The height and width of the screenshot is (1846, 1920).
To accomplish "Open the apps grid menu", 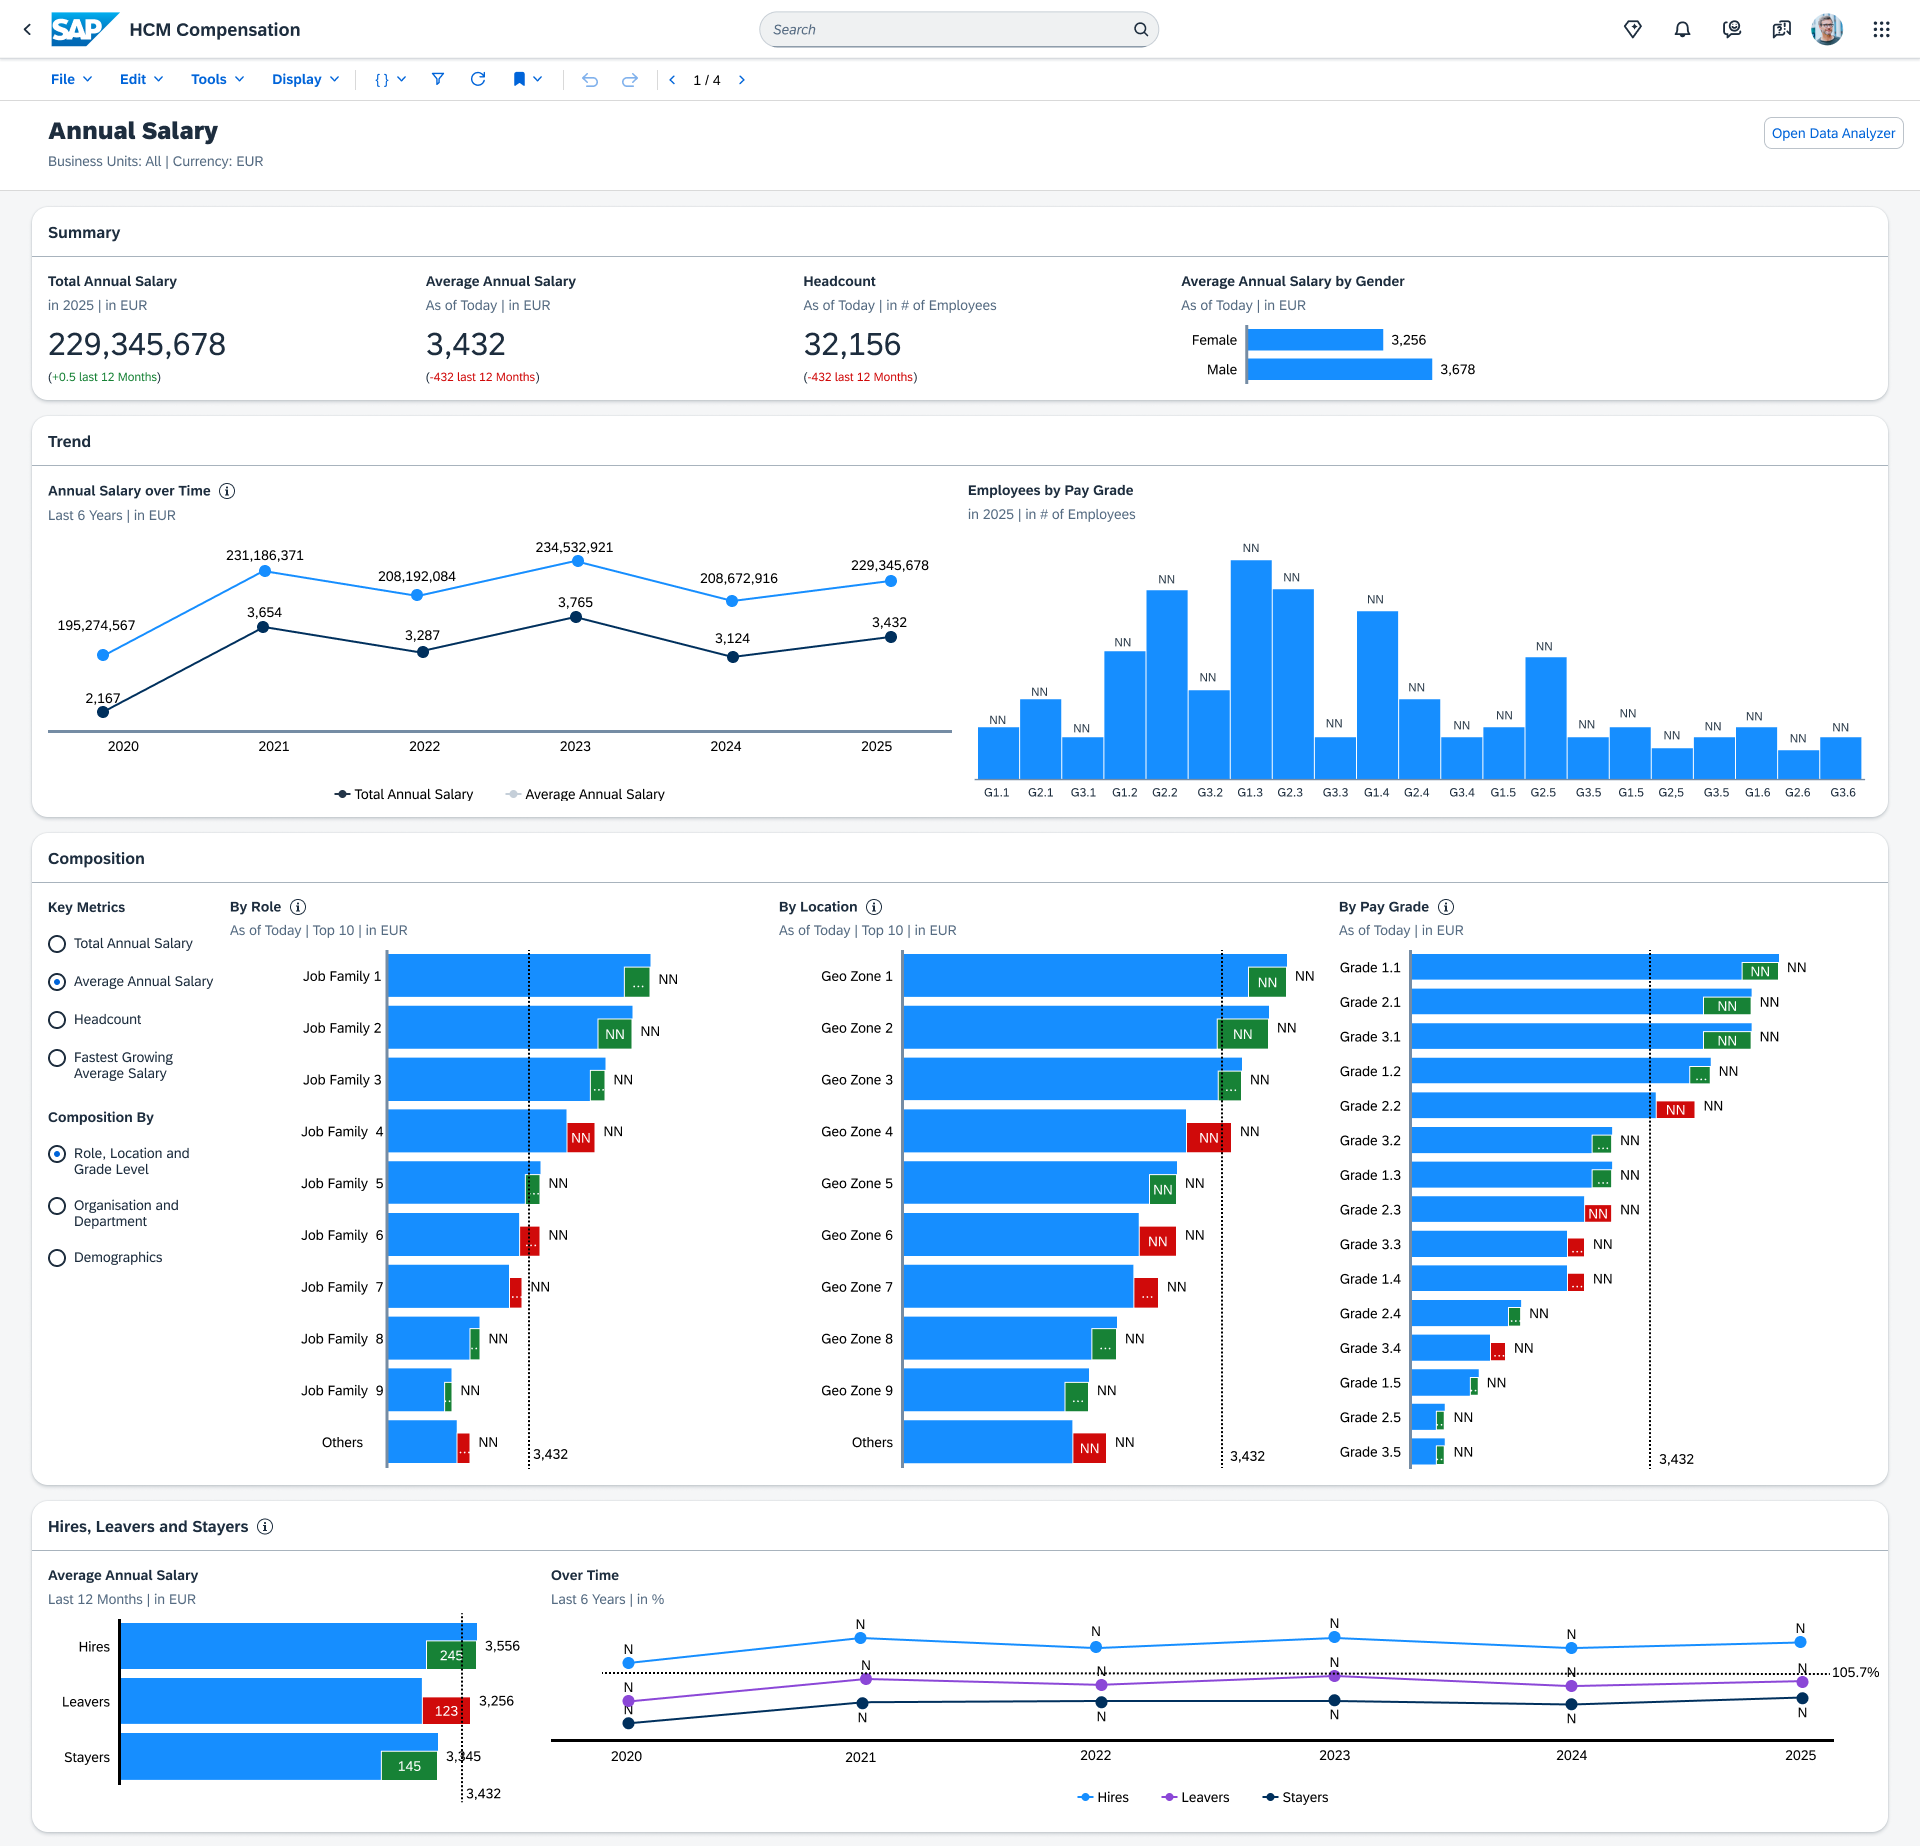I will [1881, 30].
